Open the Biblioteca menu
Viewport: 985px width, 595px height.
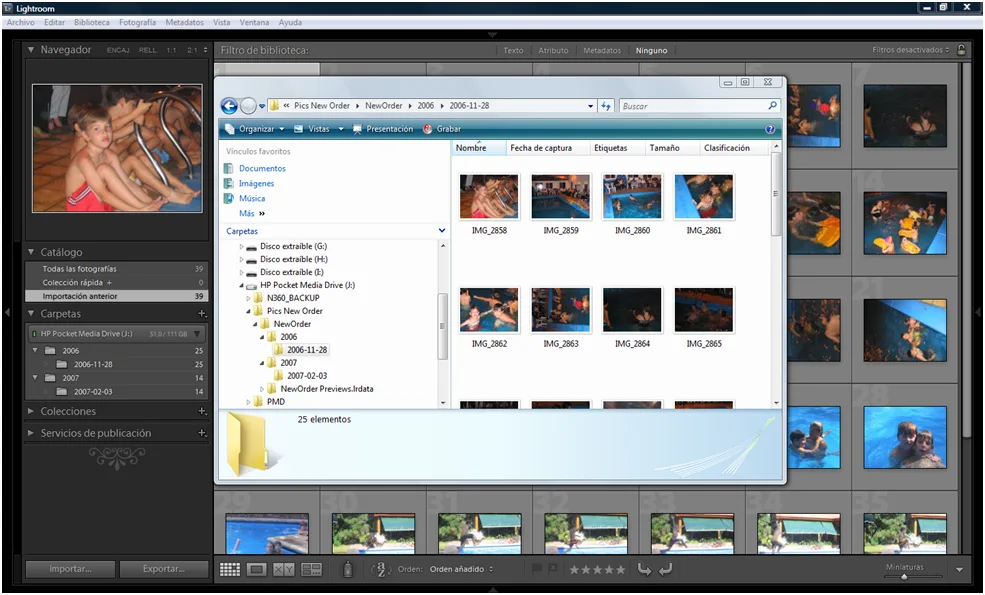point(92,22)
